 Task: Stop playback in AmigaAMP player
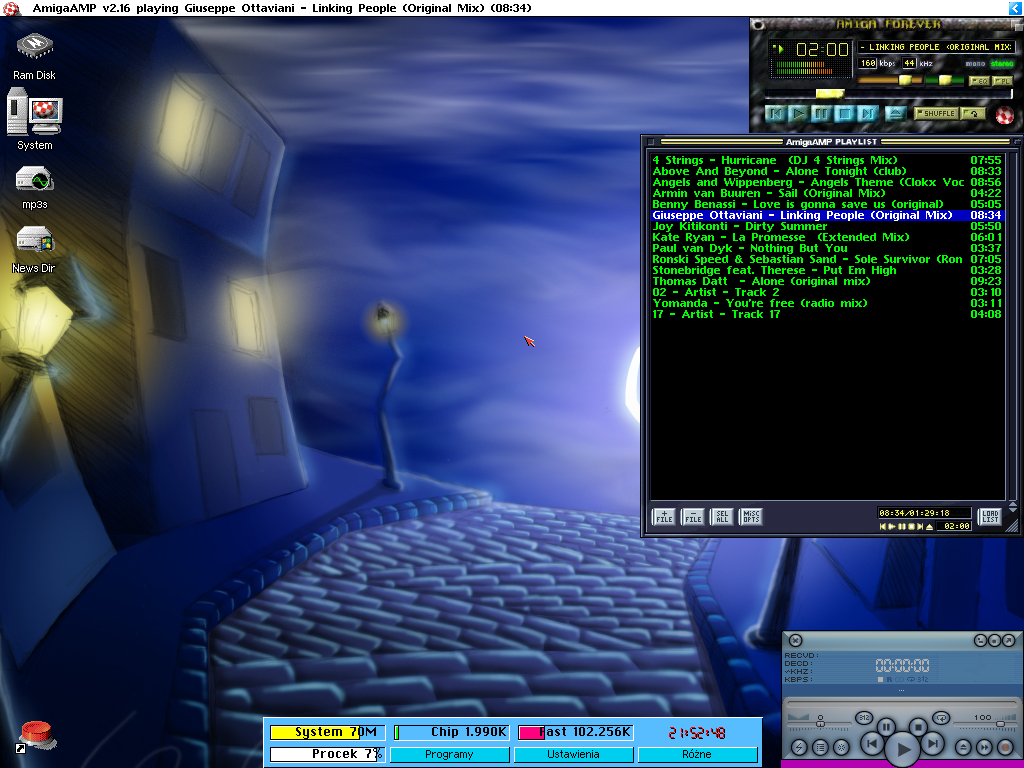[844, 114]
